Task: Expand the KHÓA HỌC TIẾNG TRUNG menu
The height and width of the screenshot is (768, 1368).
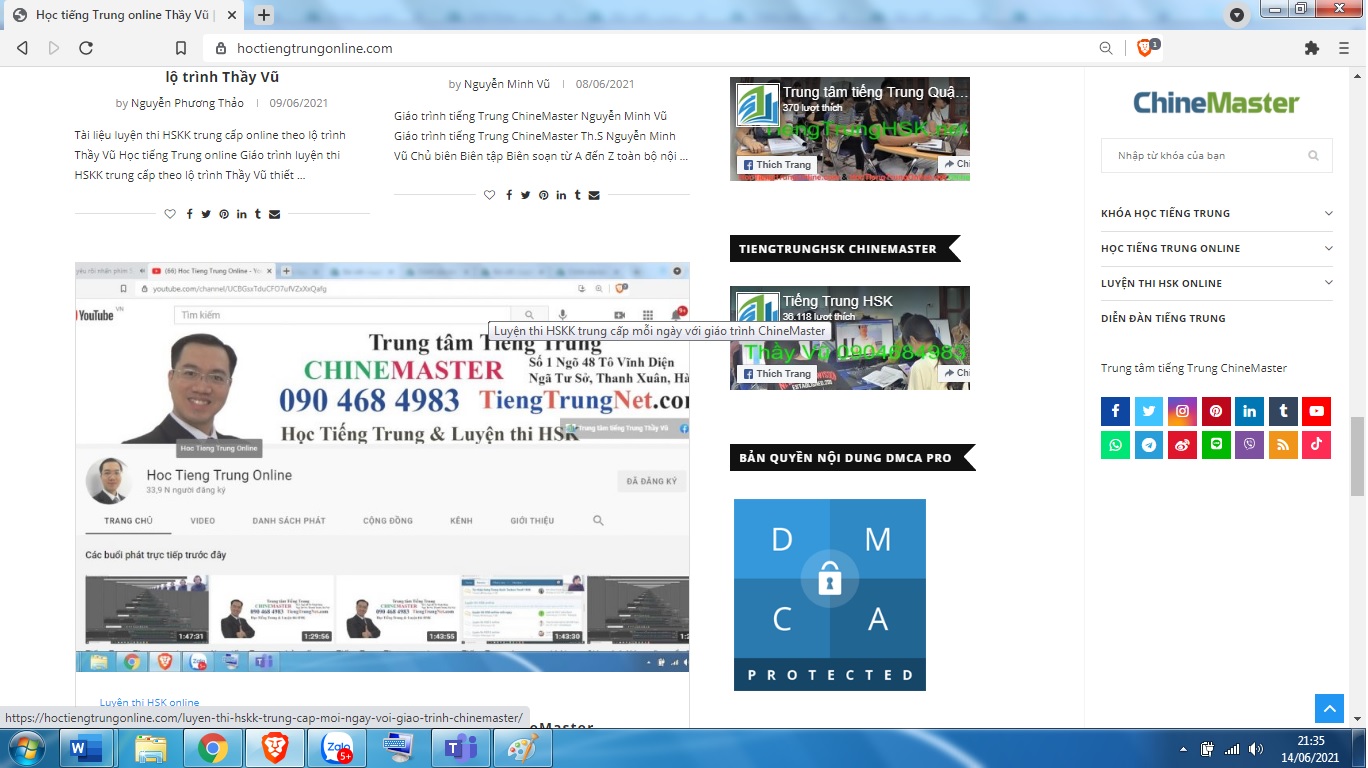Action: (x=1328, y=213)
